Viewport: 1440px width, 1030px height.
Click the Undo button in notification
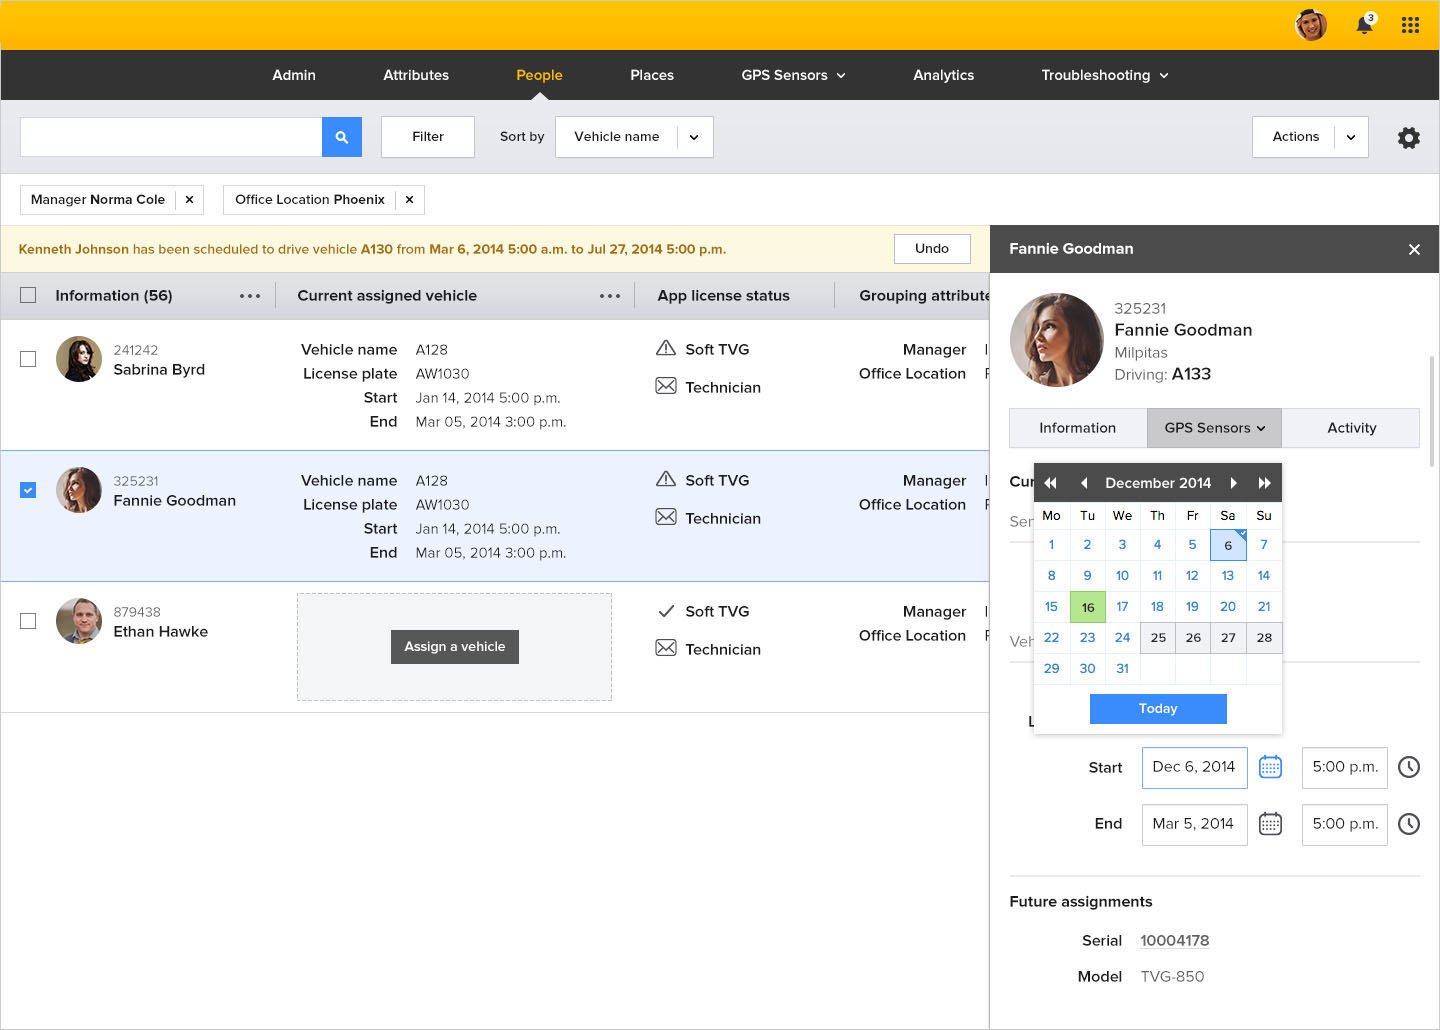click(x=932, y=249)
